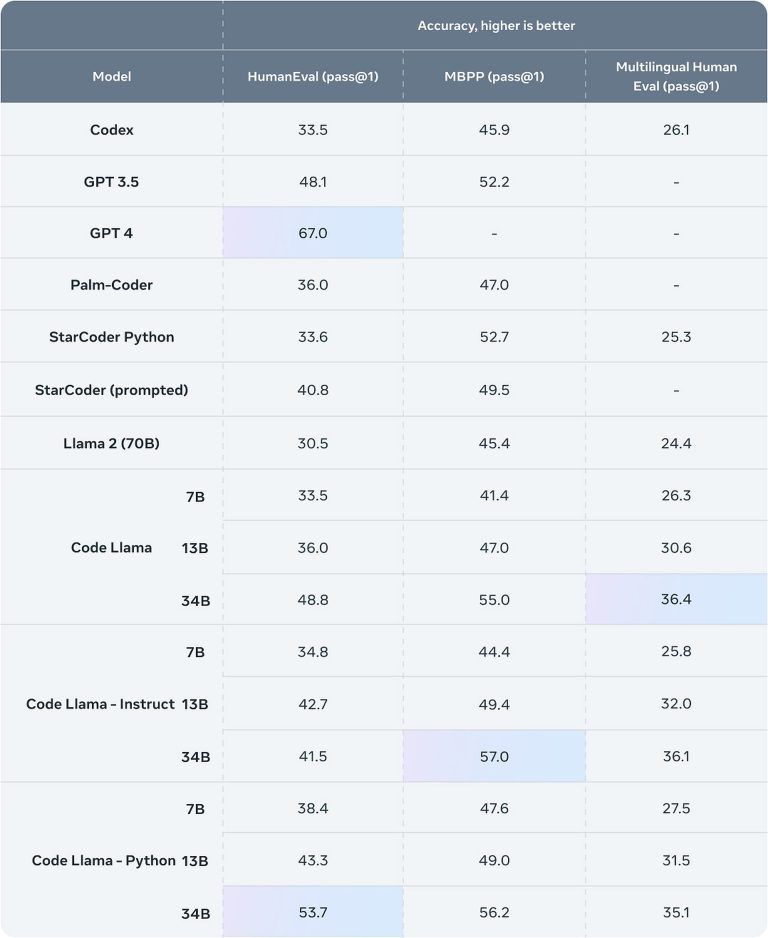Select the Code Llama - Instruct group label
The width and height of the screenshot is (768, 938).
coord(100,704)
